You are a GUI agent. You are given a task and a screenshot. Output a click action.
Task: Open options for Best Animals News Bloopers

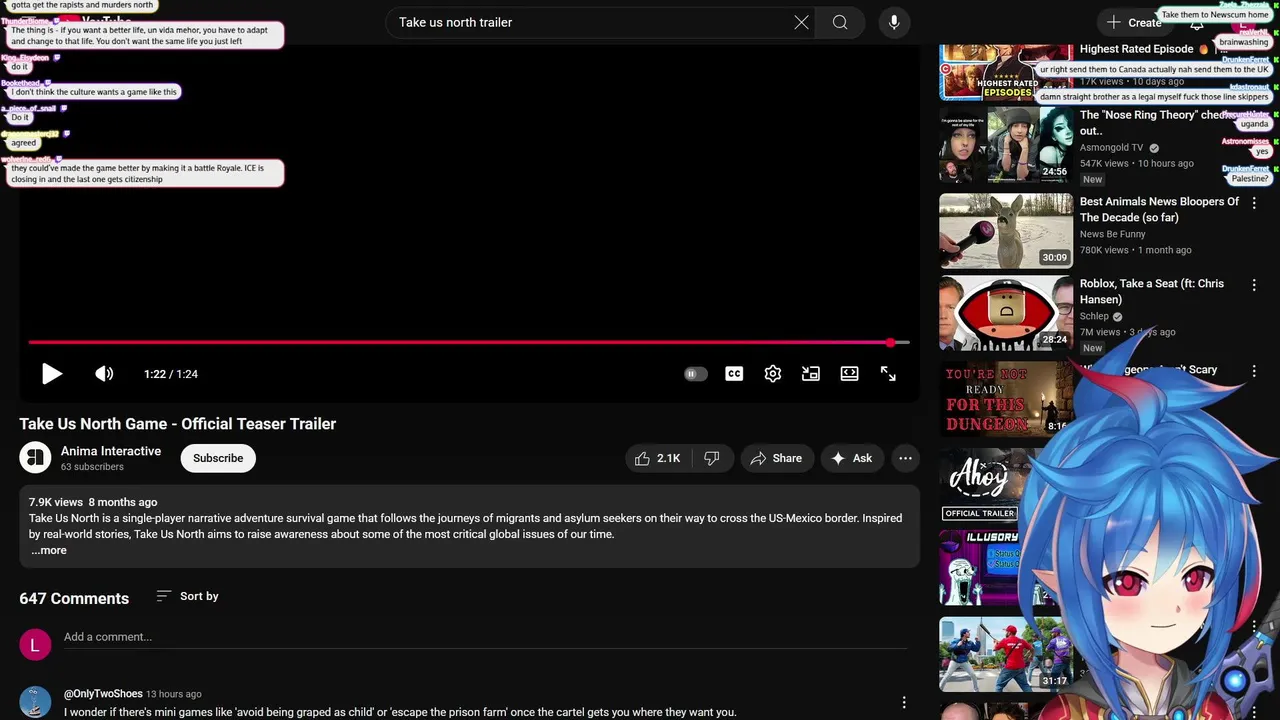(1254, 203)
